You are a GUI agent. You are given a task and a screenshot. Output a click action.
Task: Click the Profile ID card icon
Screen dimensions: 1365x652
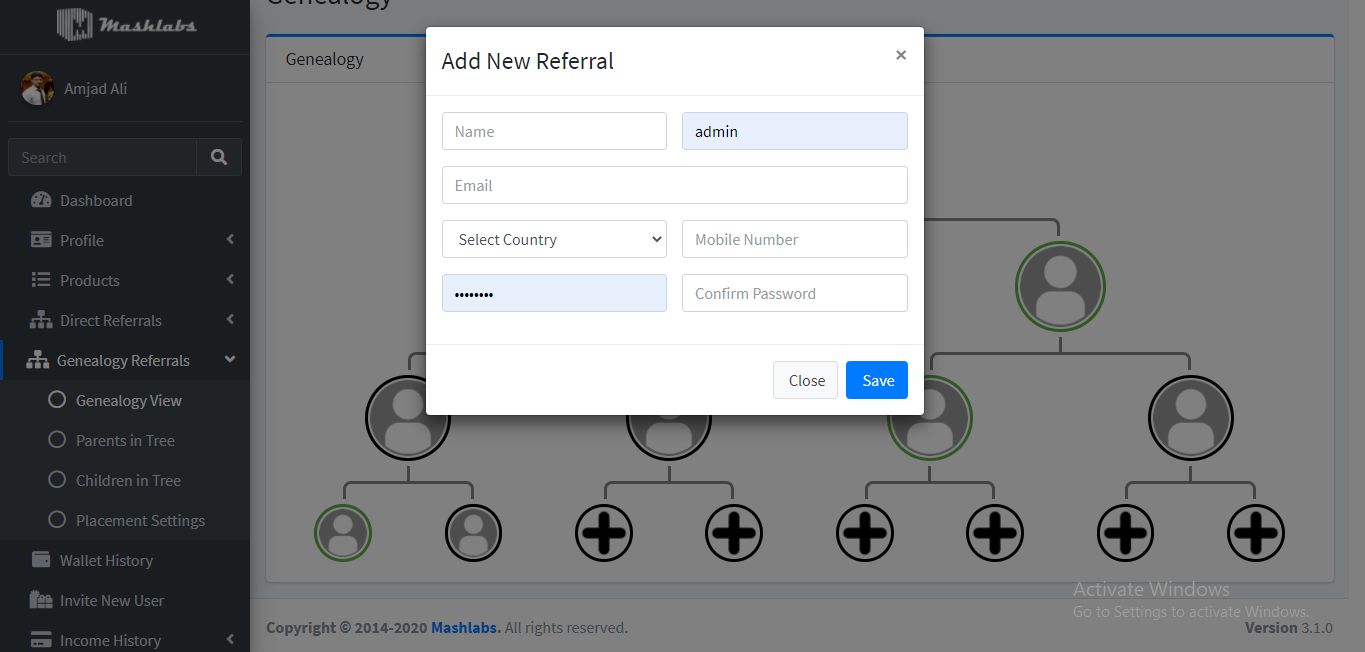[x=41, y=240]
